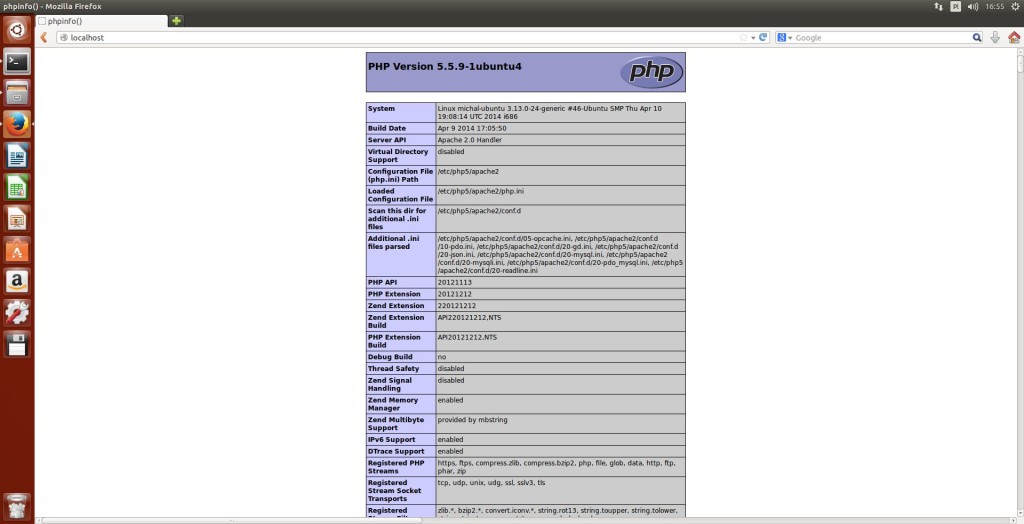This screenshot has width=1024, height=524.
Task: Open the URL history dropdown arrow
Action: click(753, 38)
